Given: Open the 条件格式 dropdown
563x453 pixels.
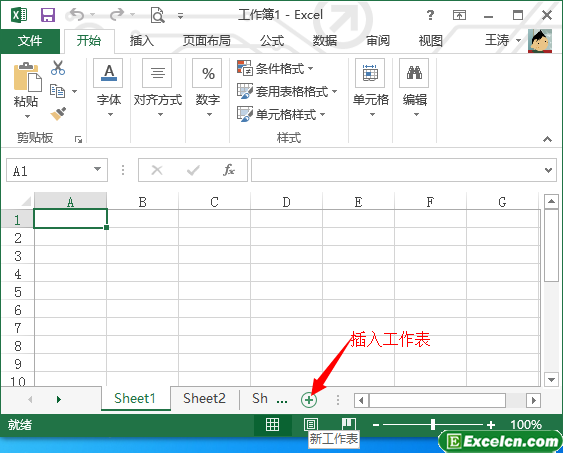Looking at the screenshot, I should [275, 68].
